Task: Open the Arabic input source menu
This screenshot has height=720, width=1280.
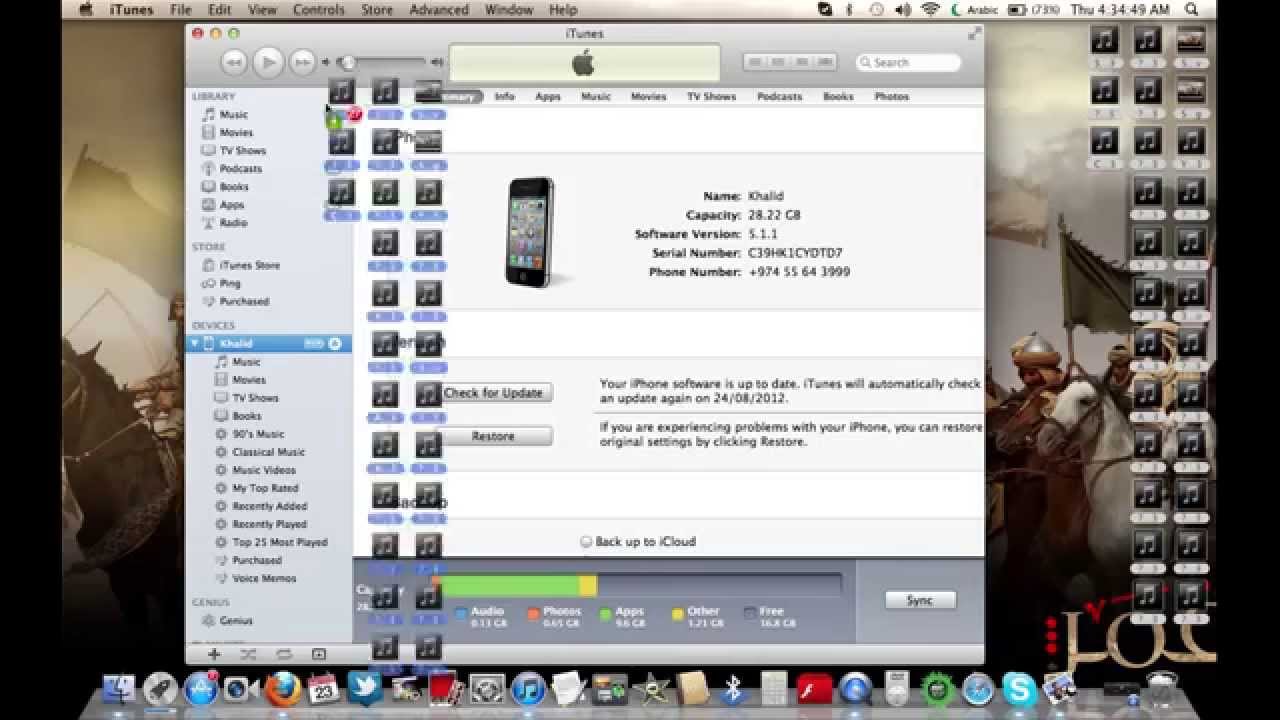Action: pyautogui.click(x=972, y=10)
